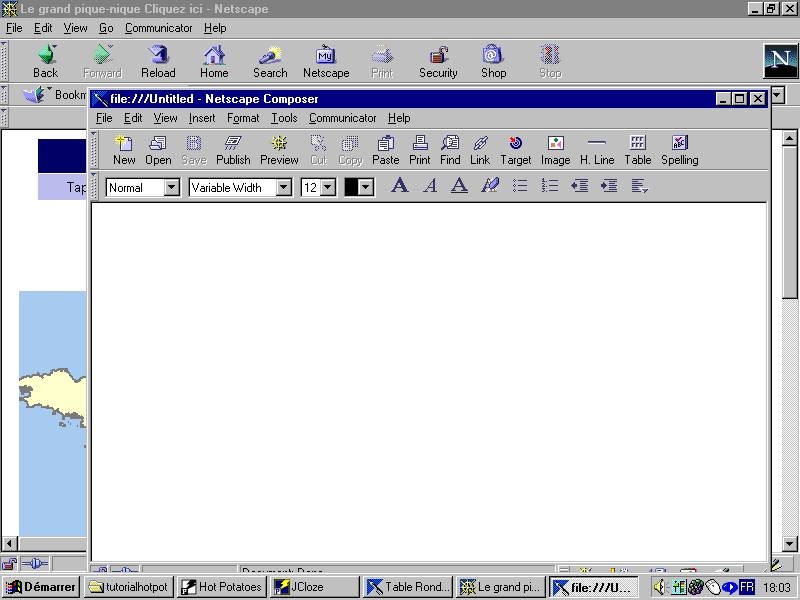Click Search in the Navigator toolbar
This screenshot has height=600, width=800.
(270, 61)
